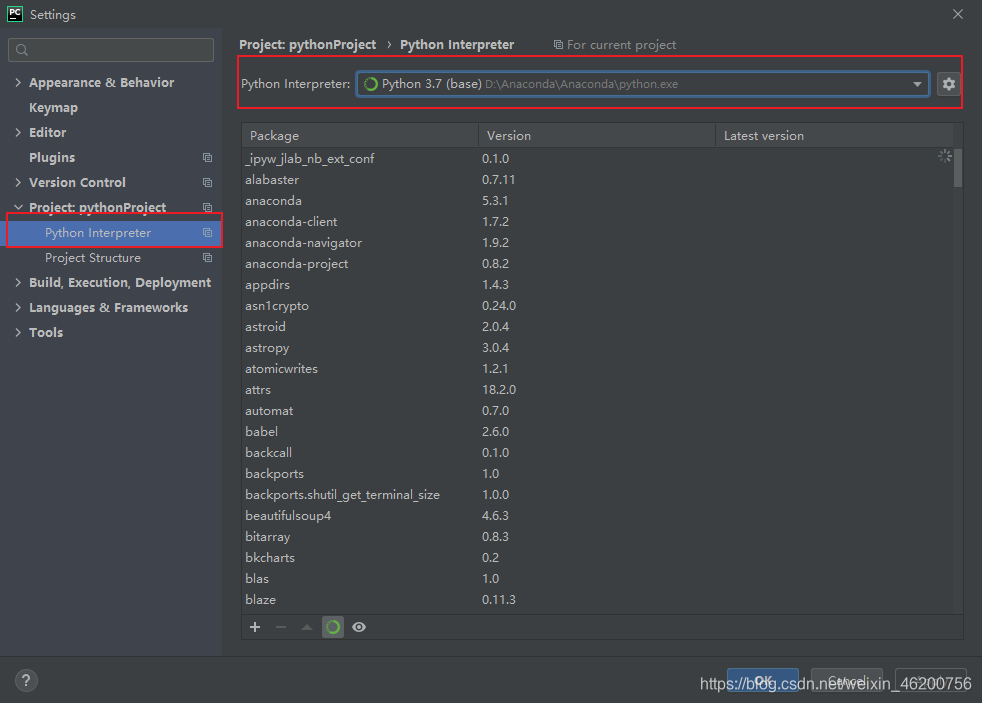Select the beautifulsoup4 package row
982x703 pixels.
point(288,515)
